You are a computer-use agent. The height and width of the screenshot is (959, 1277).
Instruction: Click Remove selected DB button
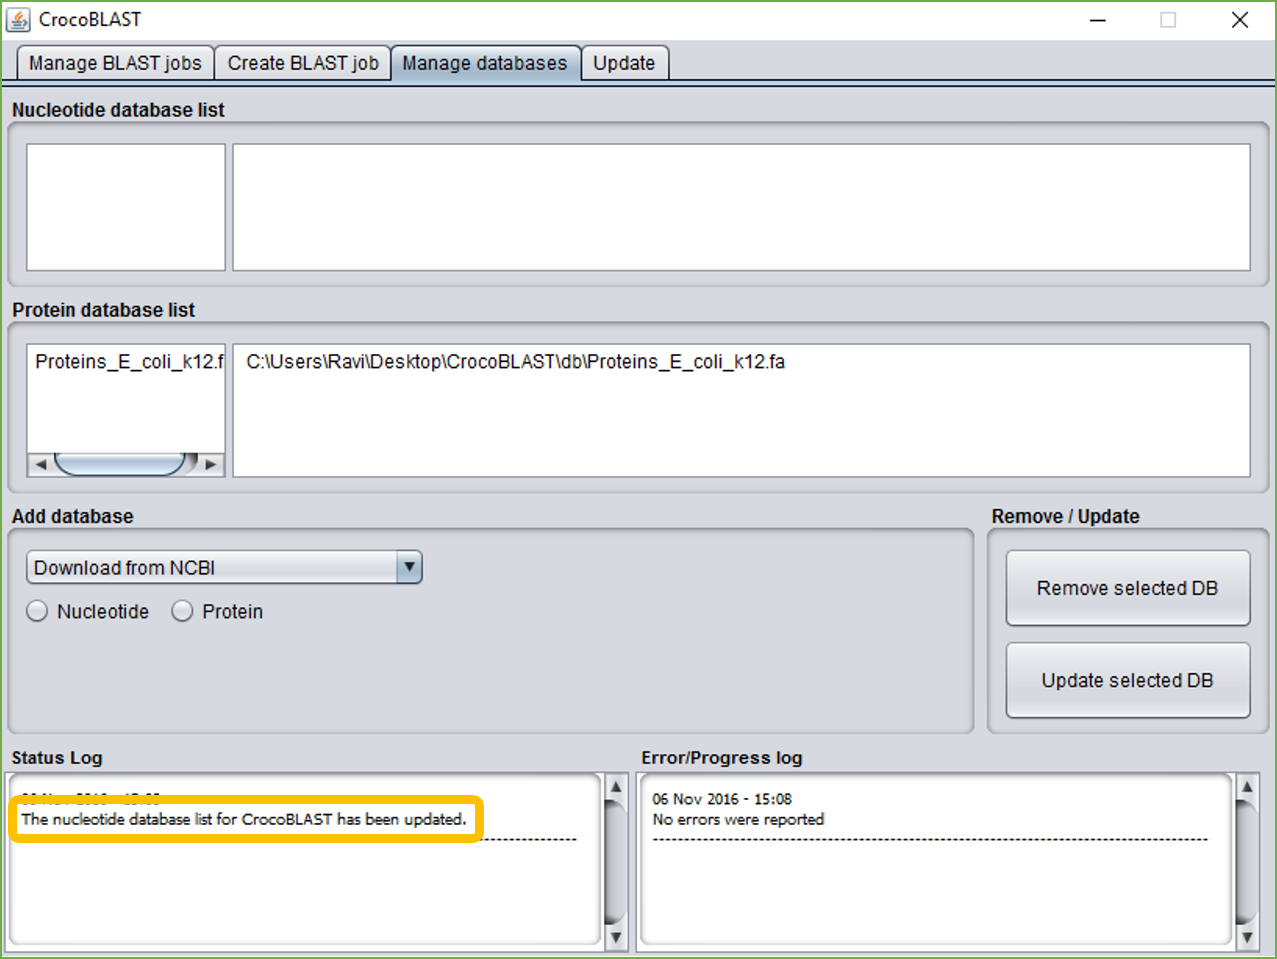pyautogui.click(x=1128, y=588)
